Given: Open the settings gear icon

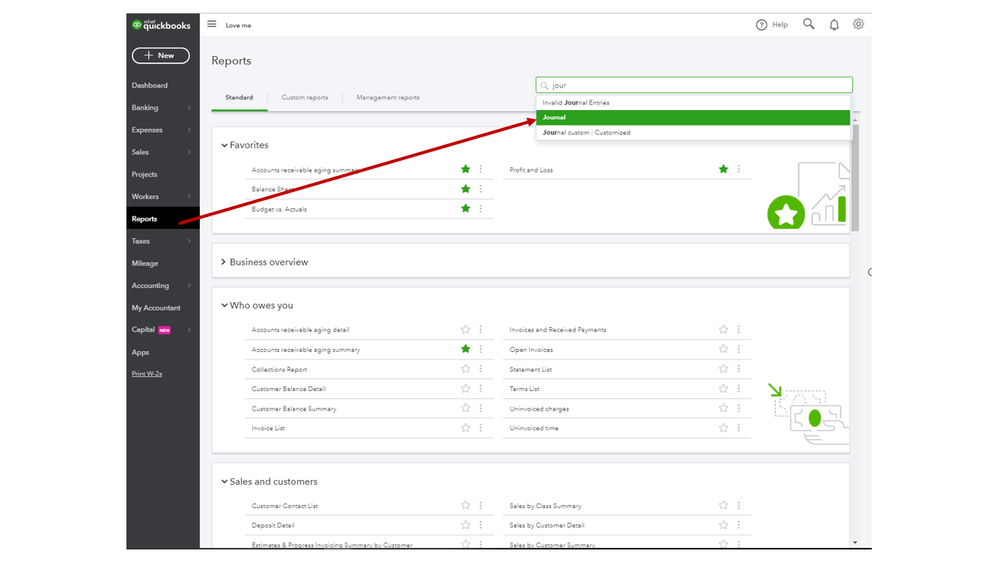Looking at the screenshot, I should tap(858, 24).
